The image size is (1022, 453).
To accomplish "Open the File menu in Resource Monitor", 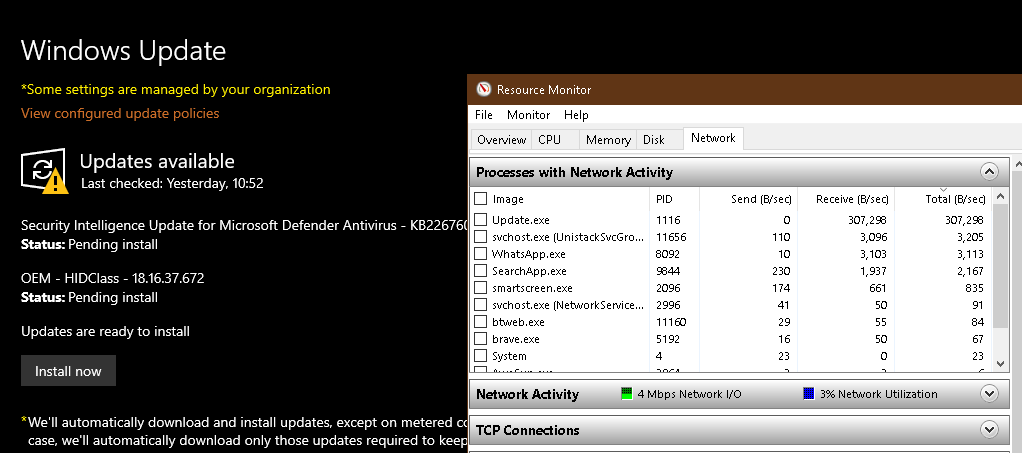I will tap(484, 115).
